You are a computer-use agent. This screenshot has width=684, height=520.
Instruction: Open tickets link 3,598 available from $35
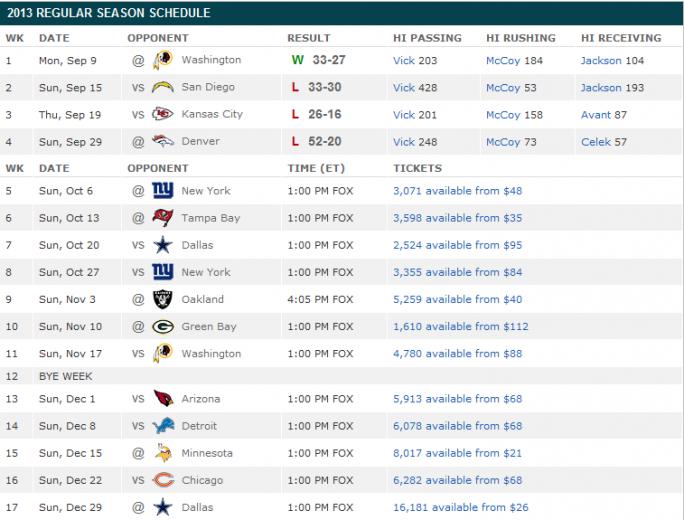click(x=458, y=218)
